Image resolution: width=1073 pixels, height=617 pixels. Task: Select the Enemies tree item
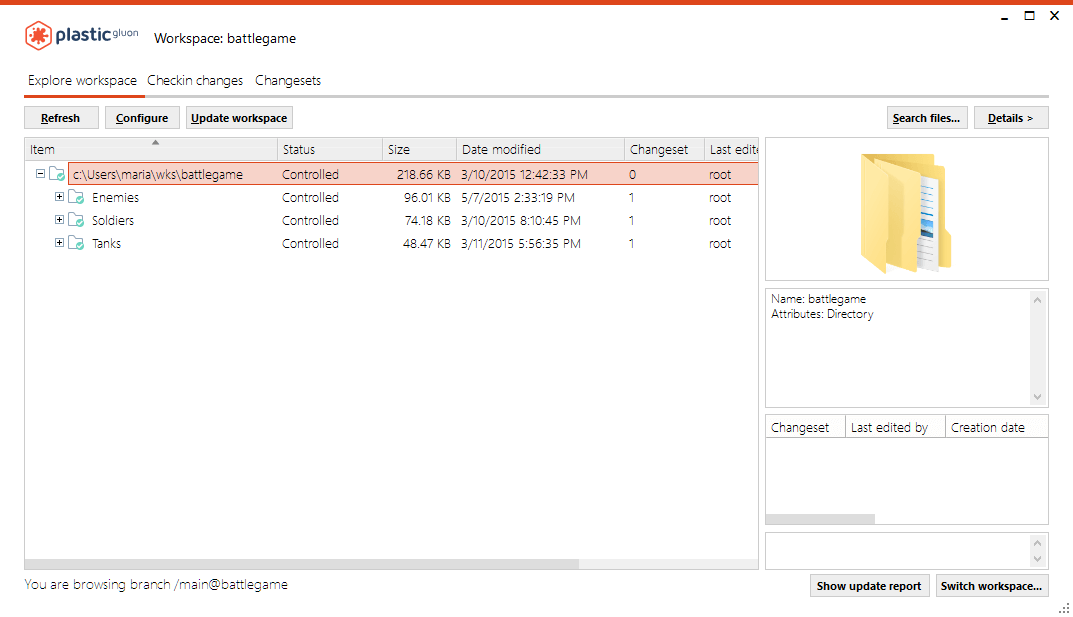coord(116,198)
